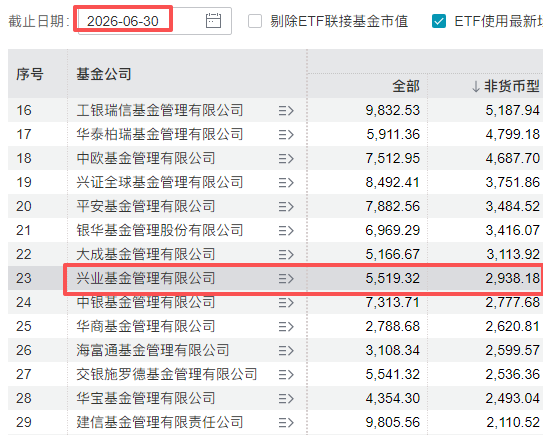543x435 pixels.
Task: Open detail icon for 建信基金管理有限责任公司
Action: pos(286,423)
